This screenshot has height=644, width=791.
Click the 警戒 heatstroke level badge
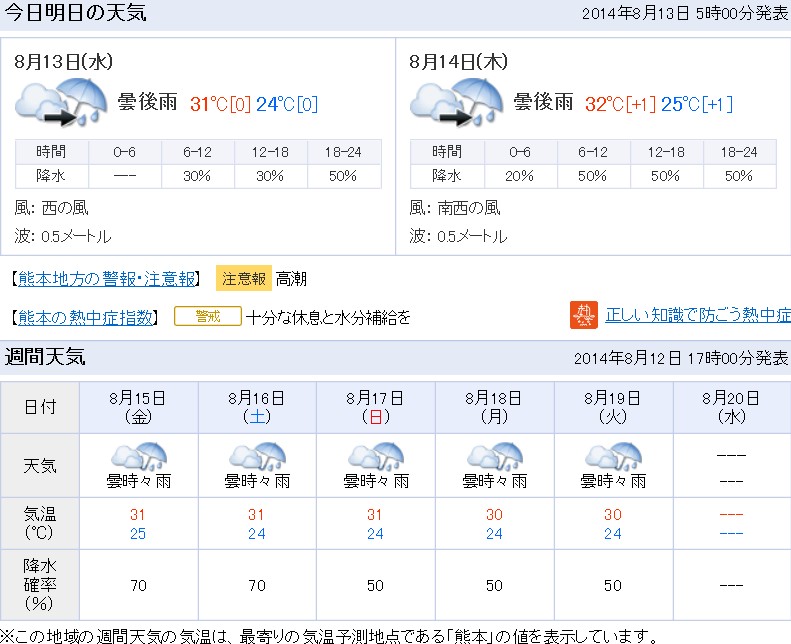pos(207,316)
